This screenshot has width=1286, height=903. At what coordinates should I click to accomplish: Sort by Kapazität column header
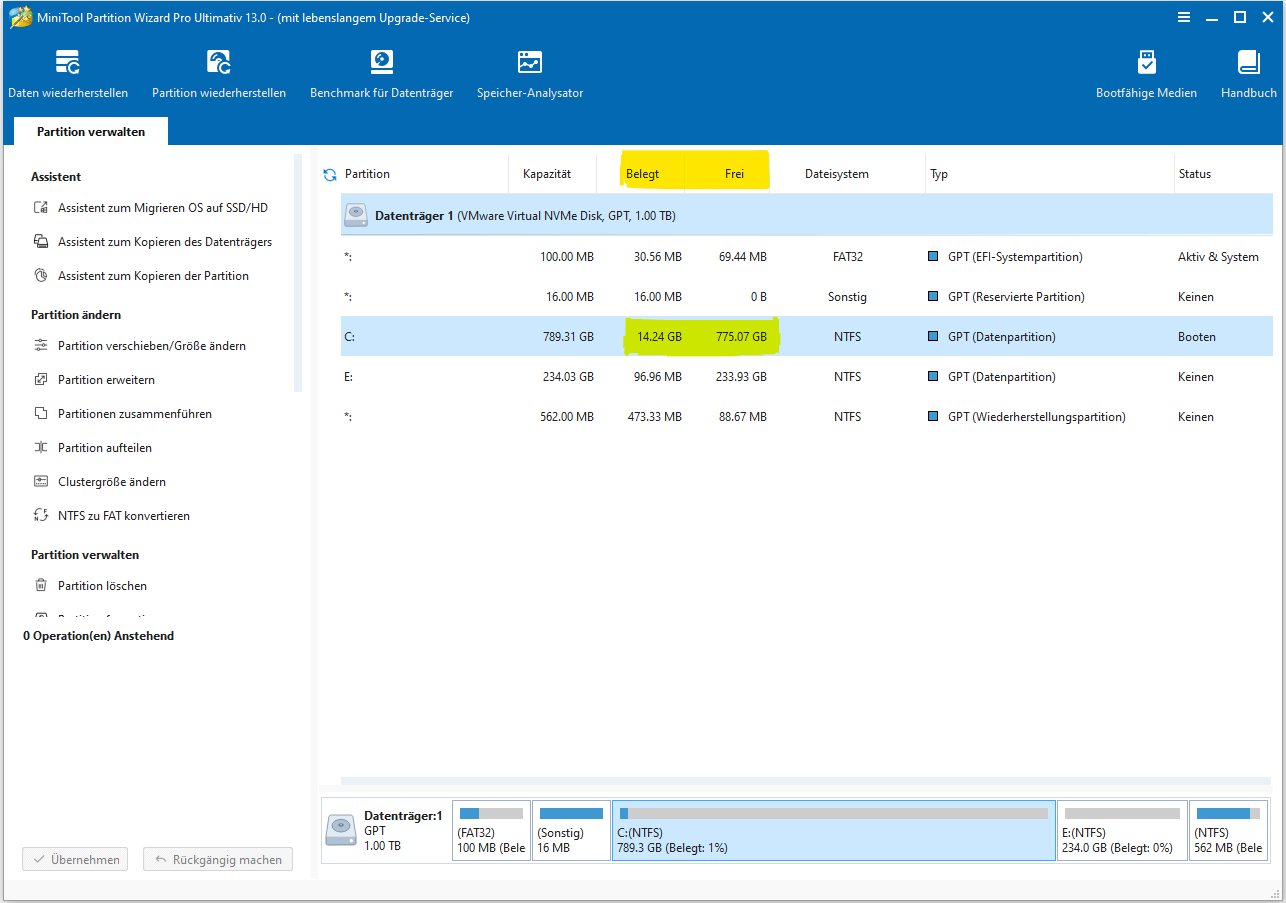click(547, 174)
